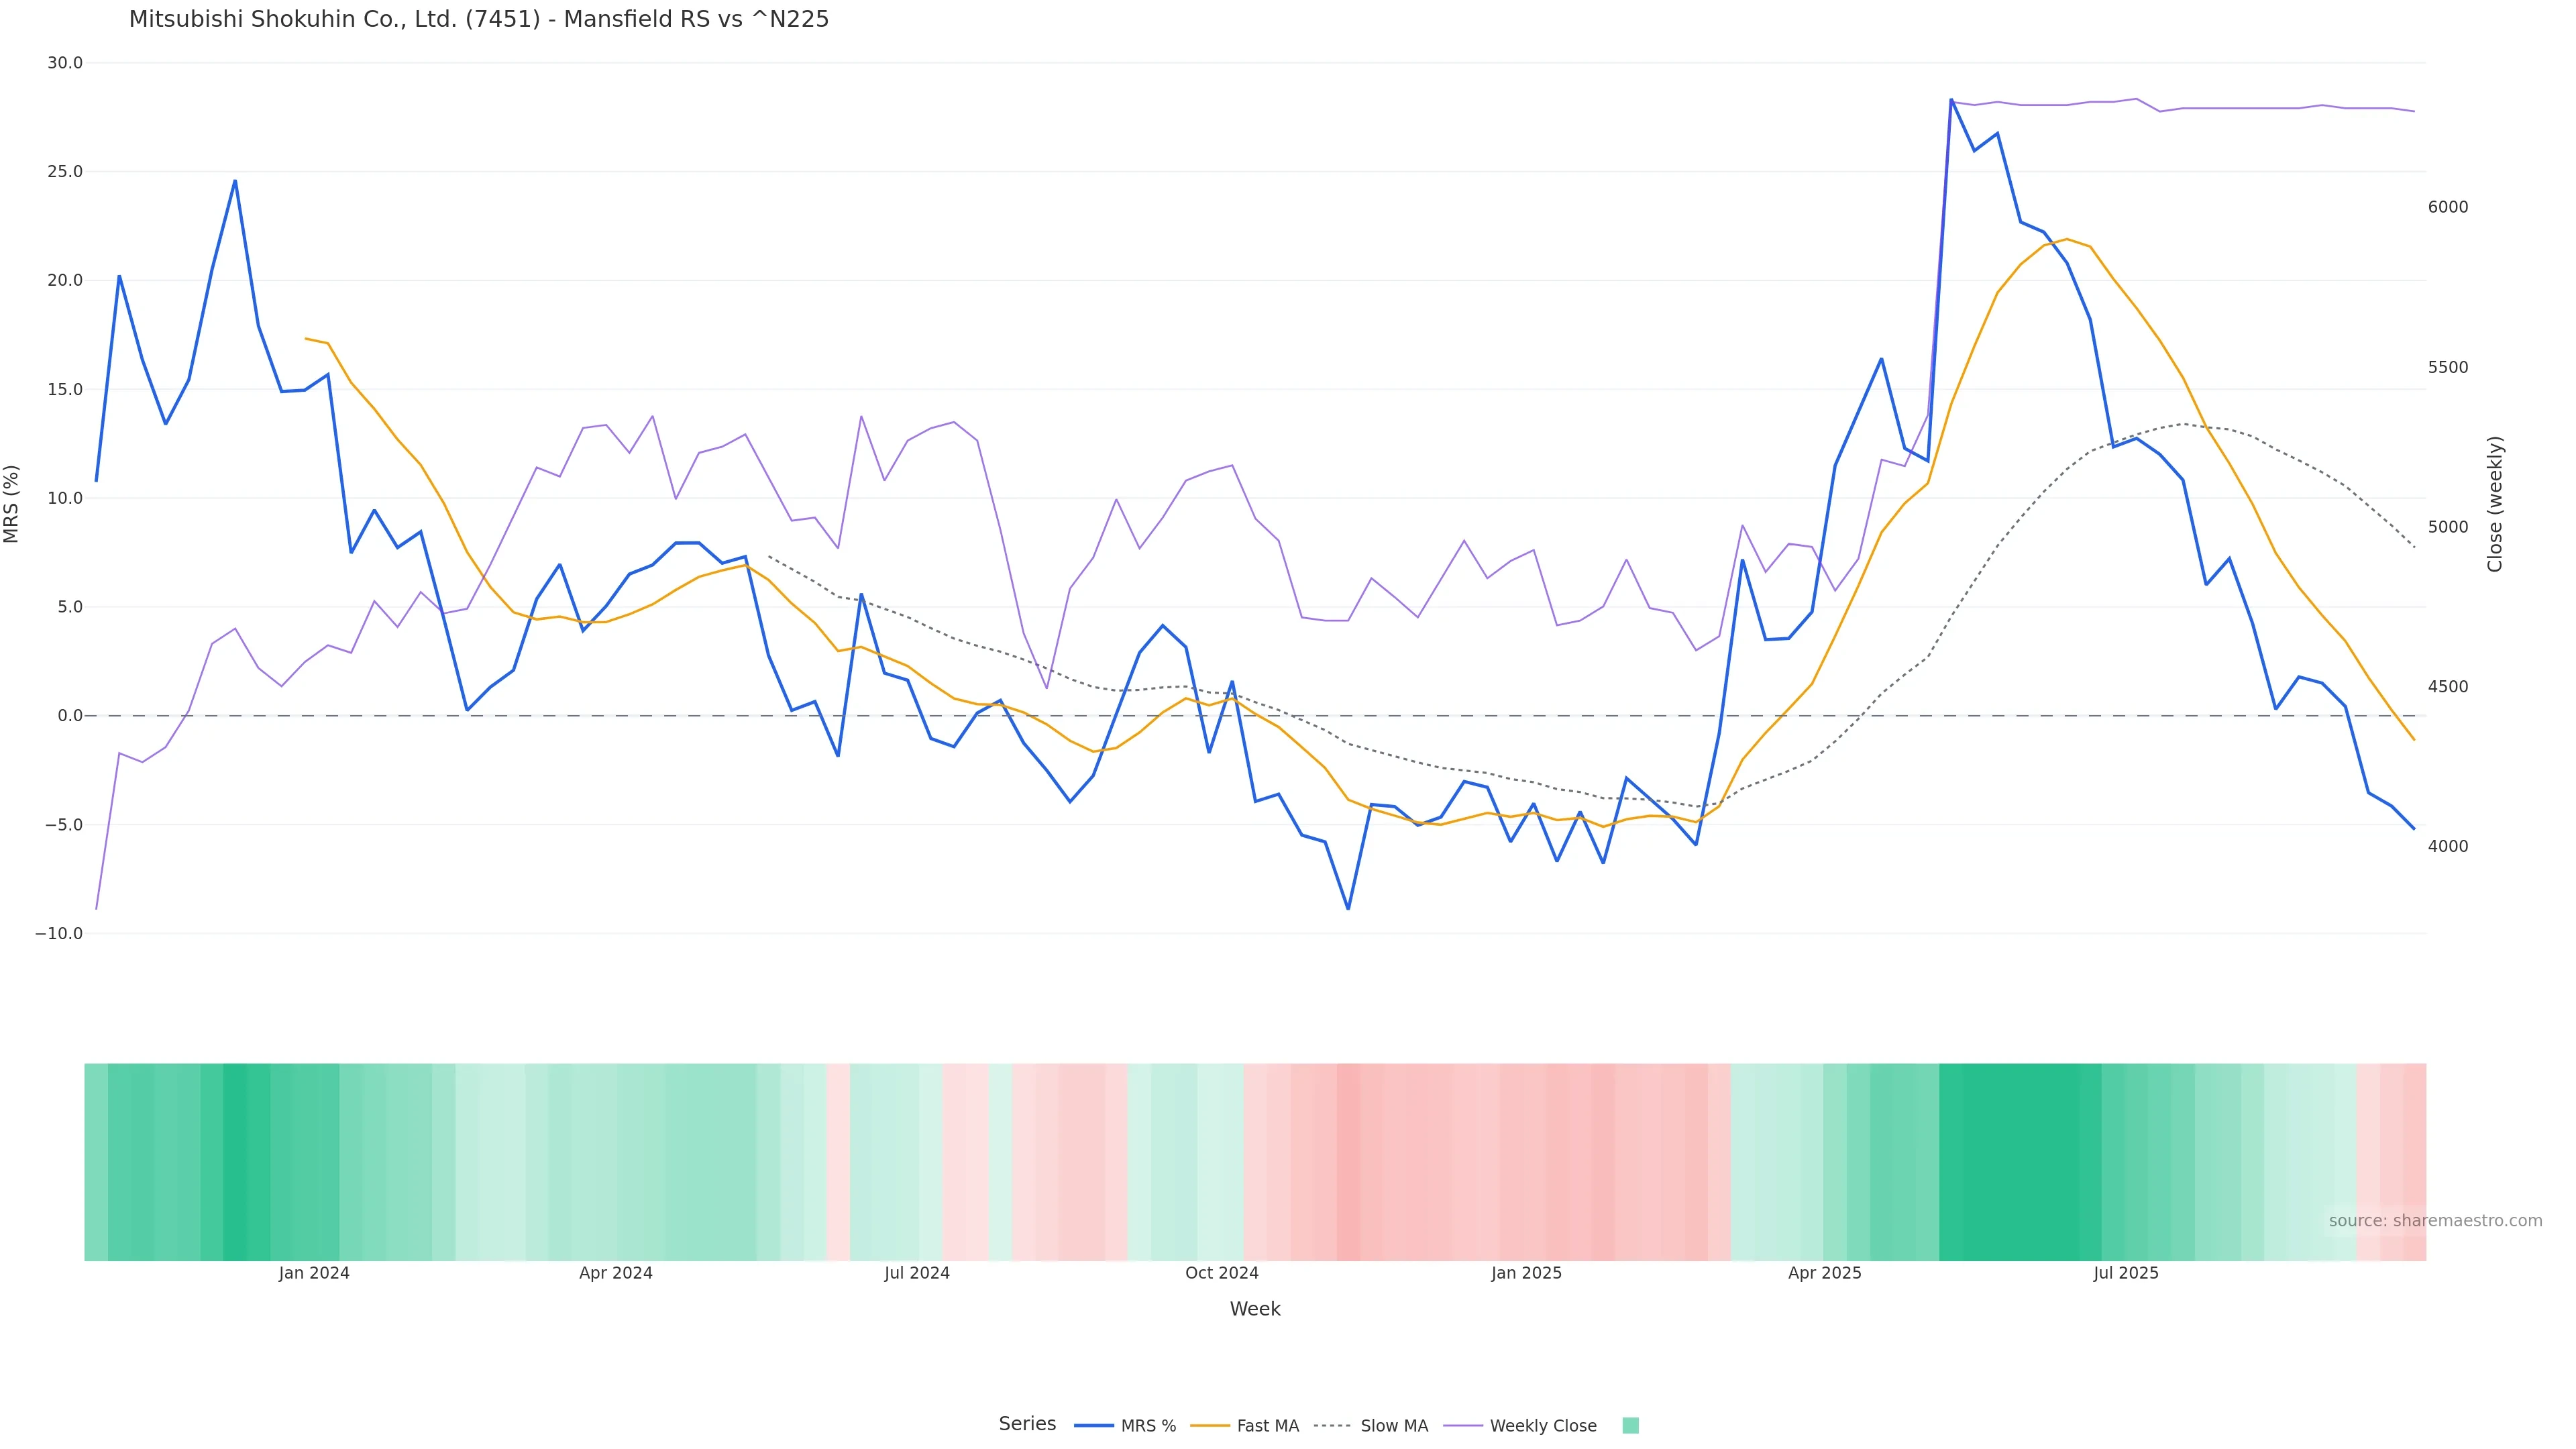
Task: Click the "Jan 2024" x-axis label
Action: click(x=314, y=1273)
